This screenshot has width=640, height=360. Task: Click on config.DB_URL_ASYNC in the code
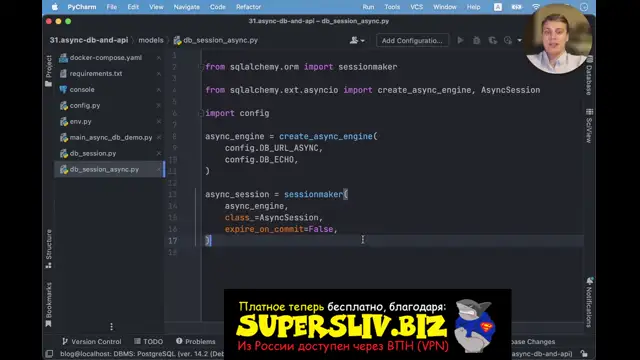pos(273,148)
